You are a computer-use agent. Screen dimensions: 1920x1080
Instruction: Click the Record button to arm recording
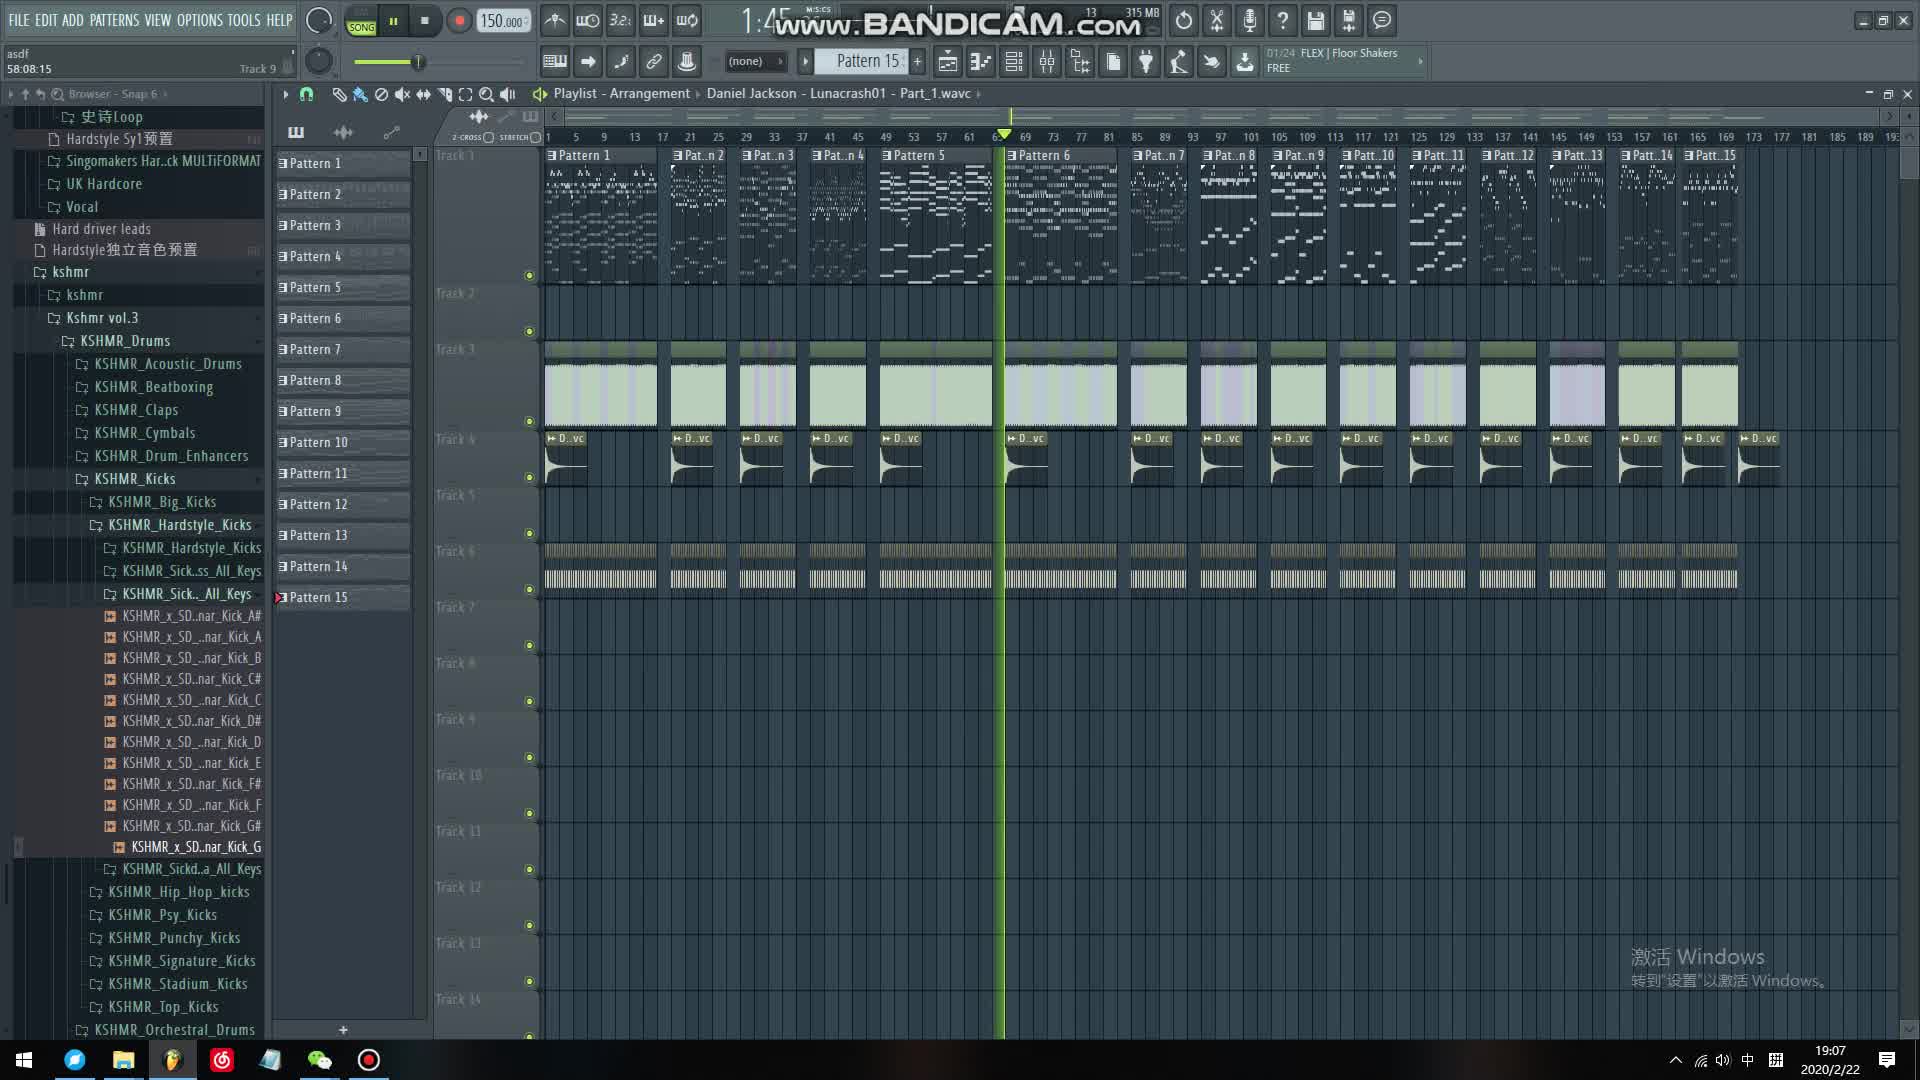point(458,21)
